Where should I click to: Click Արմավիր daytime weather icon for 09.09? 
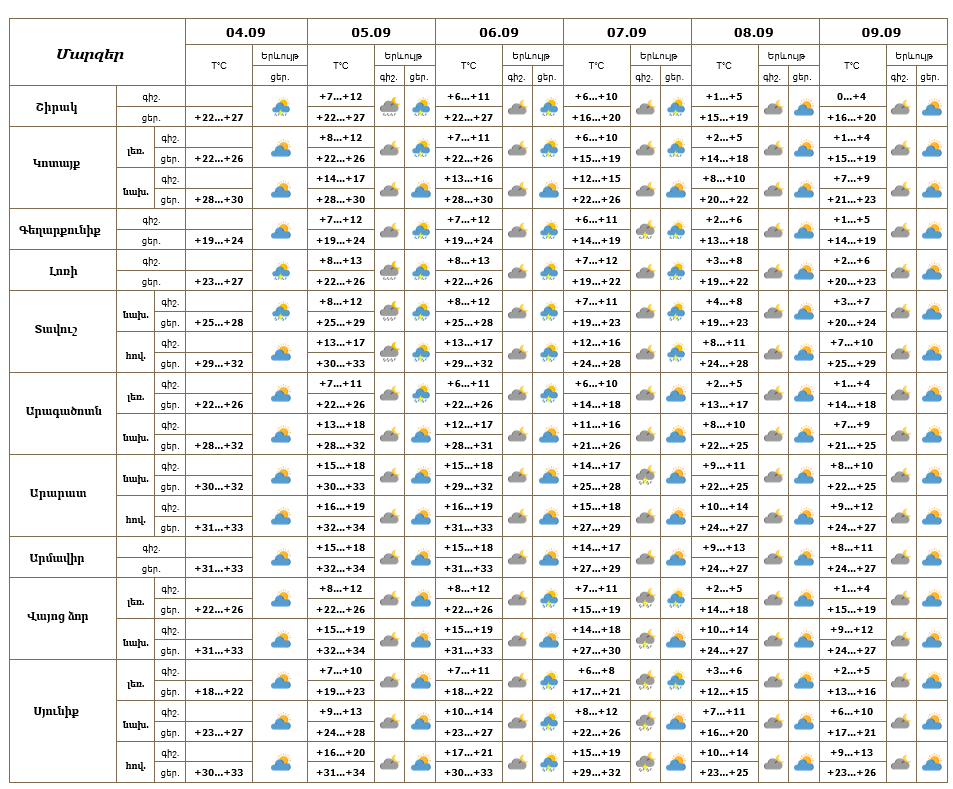tap(931, 558)
